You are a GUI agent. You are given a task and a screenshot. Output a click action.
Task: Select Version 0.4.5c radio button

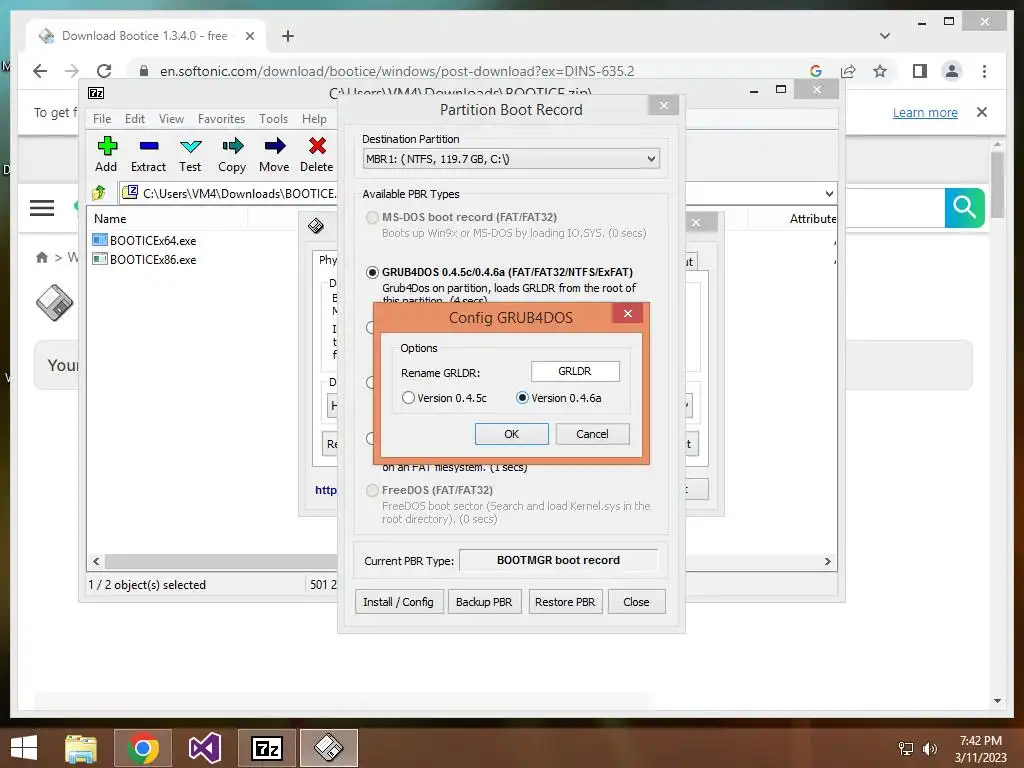coord(408,398)
